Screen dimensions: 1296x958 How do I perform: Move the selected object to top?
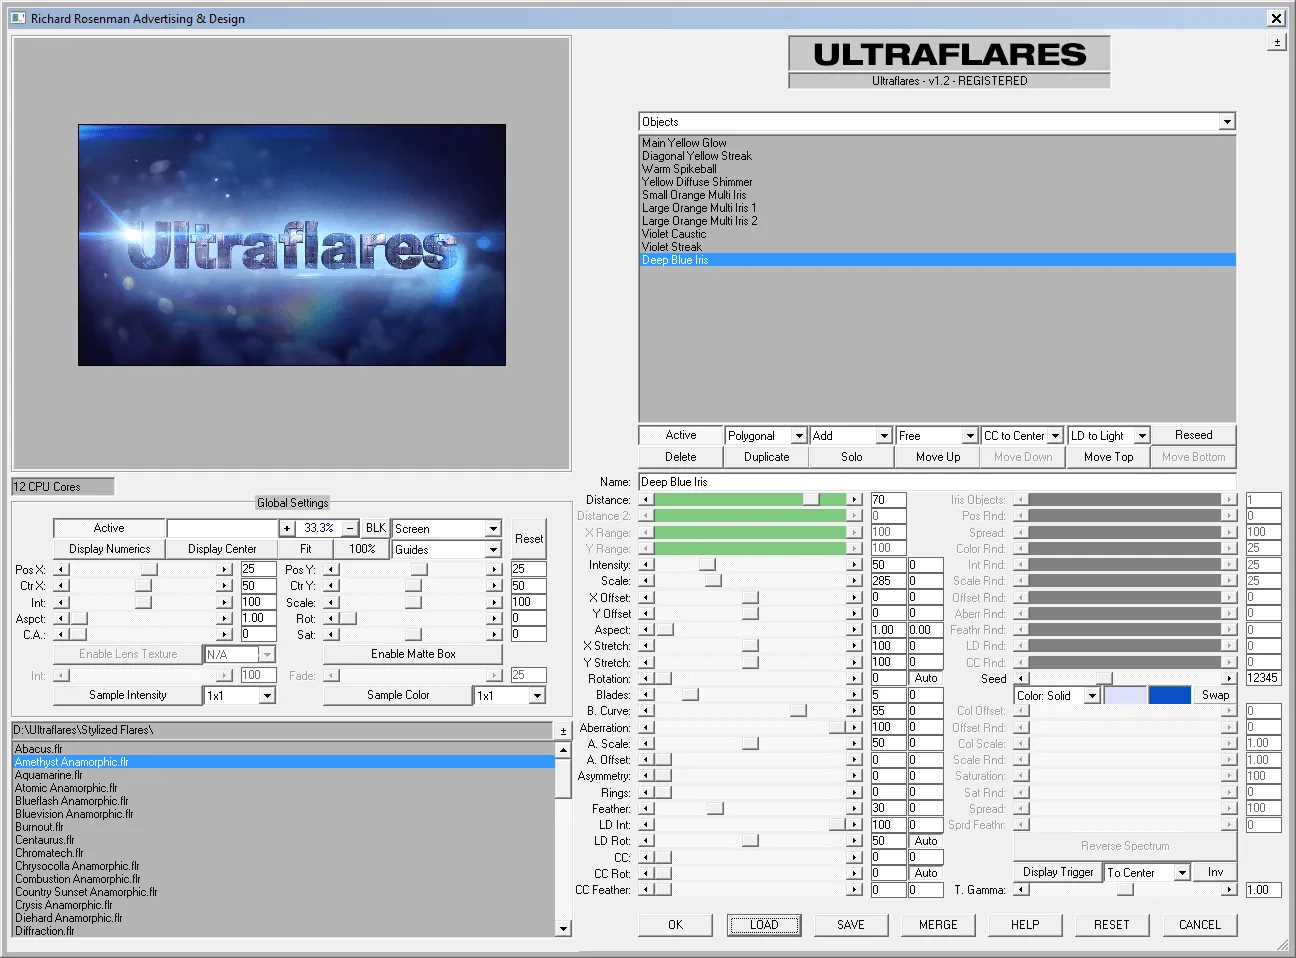[1108, 457]
